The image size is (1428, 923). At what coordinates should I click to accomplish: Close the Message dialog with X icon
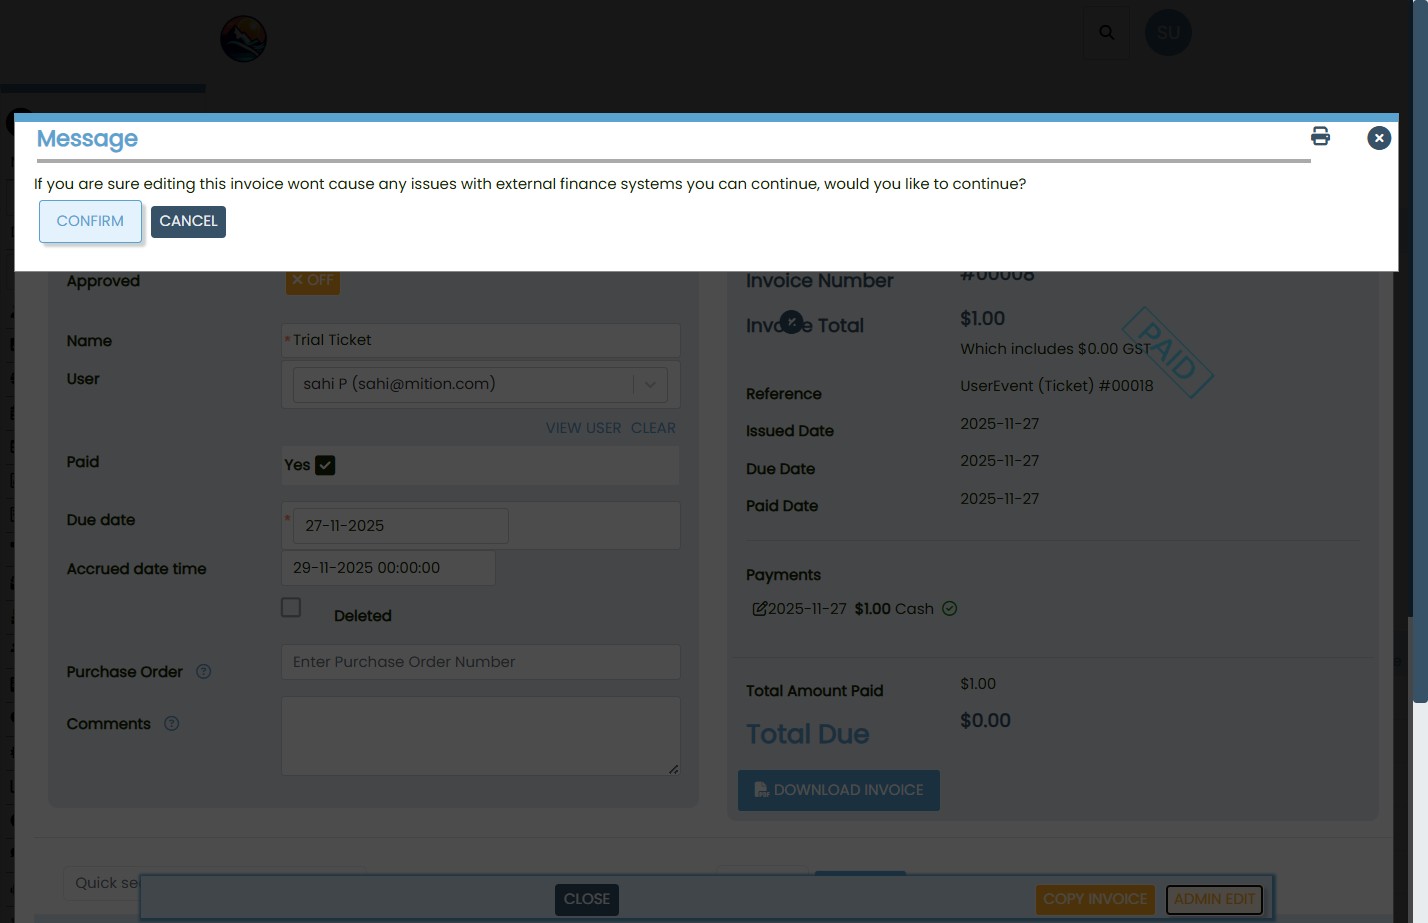[1379, 138]
